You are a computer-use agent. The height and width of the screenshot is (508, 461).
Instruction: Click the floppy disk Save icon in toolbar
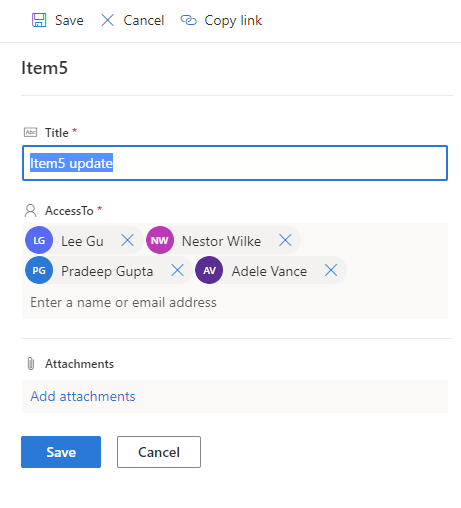click(39, 20)
